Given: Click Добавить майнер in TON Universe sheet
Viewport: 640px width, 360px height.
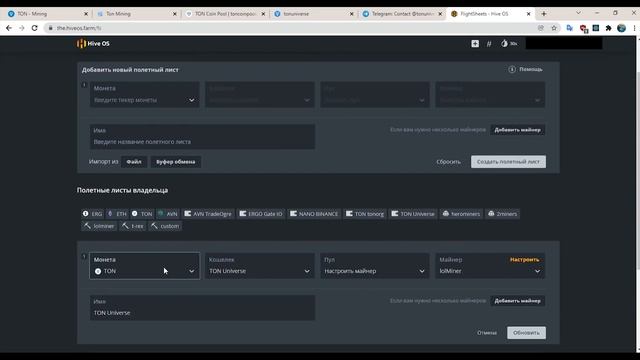Looking at the screenshot, I should (518, 301).
